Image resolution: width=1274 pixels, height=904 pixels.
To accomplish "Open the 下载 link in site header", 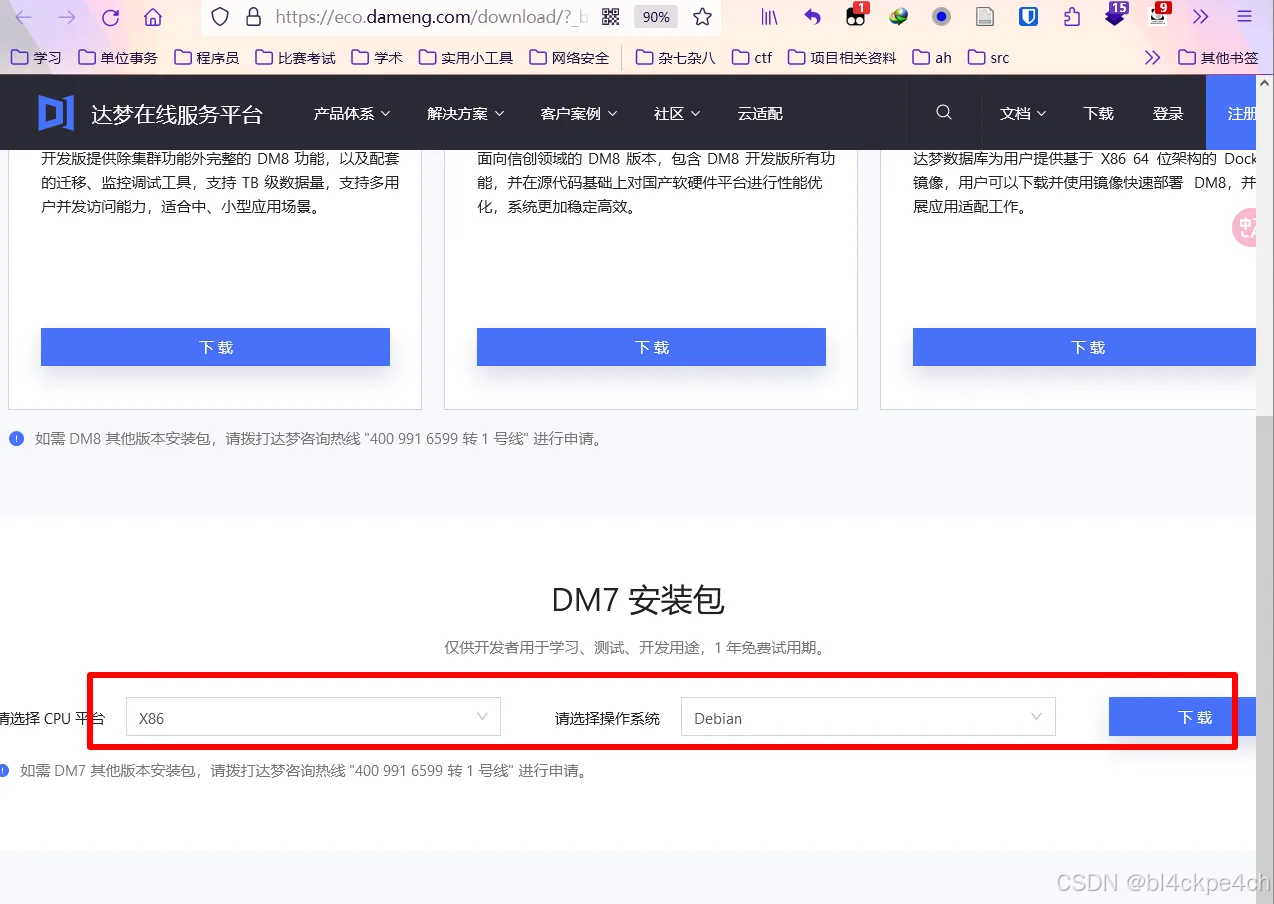I will pos(1098,114).
